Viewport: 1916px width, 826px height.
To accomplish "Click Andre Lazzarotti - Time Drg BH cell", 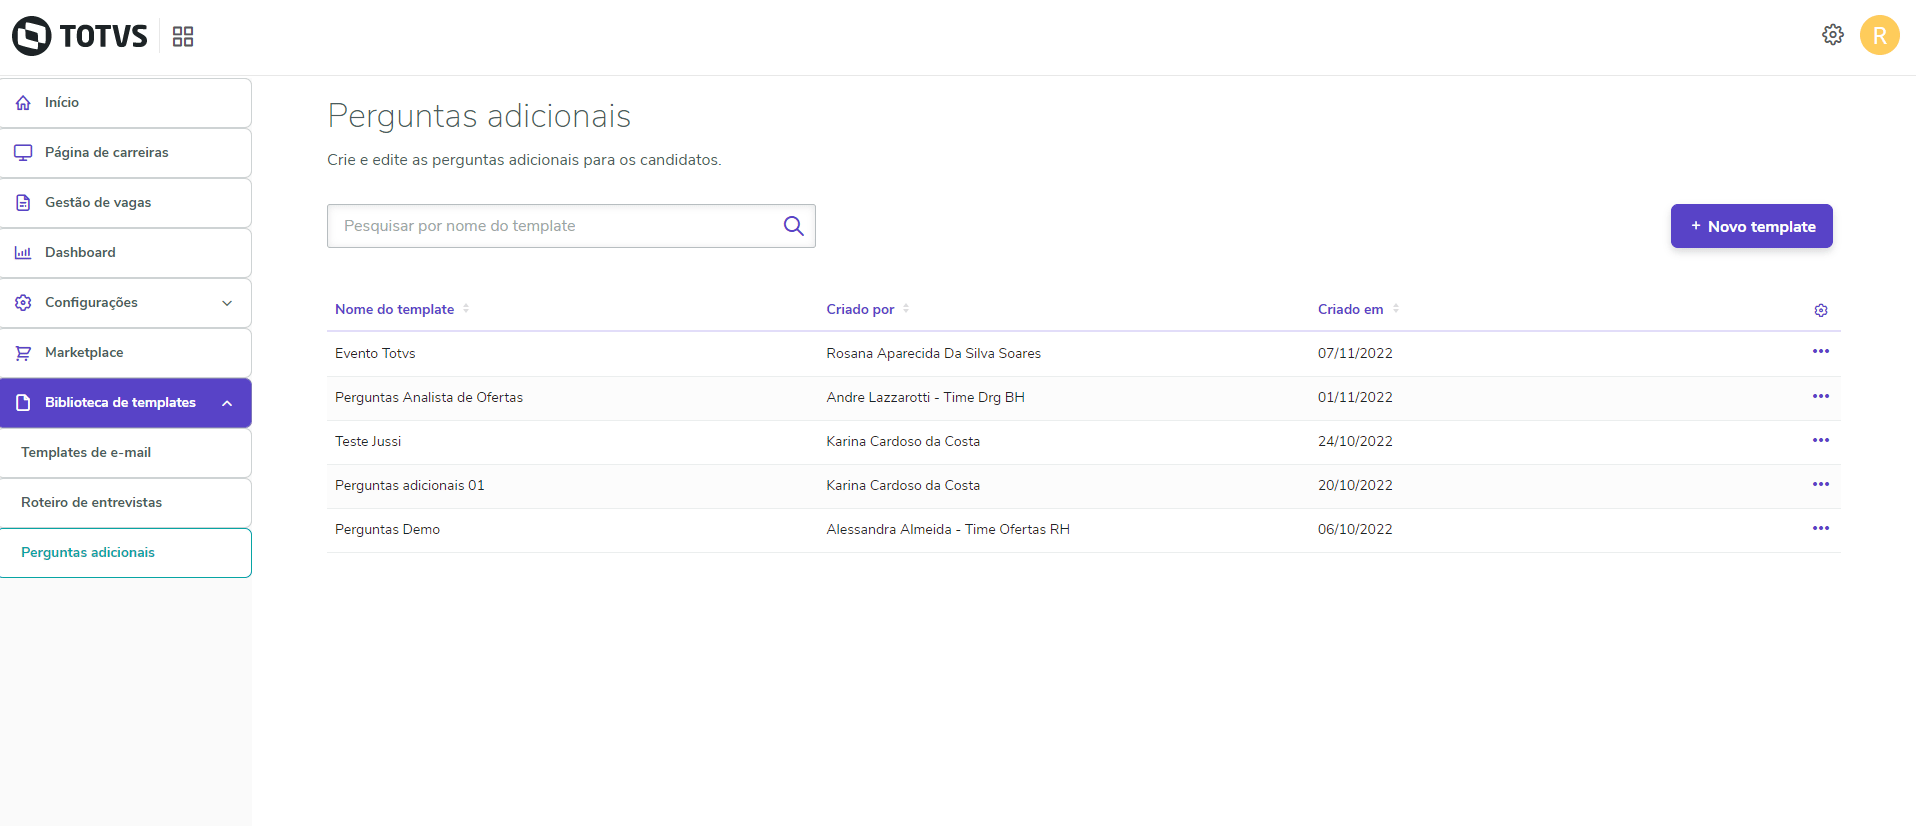I will (x=926, y=398).
